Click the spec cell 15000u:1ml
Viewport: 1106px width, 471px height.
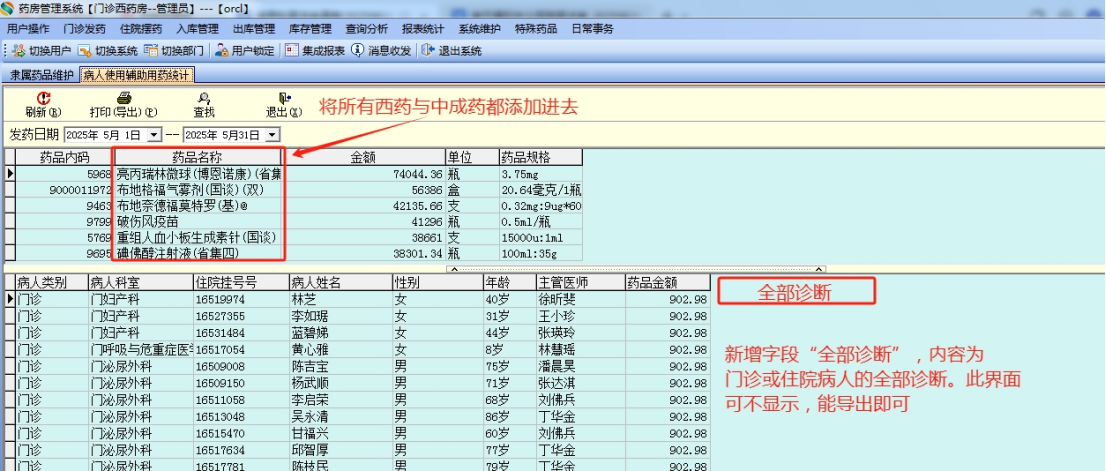540,238
